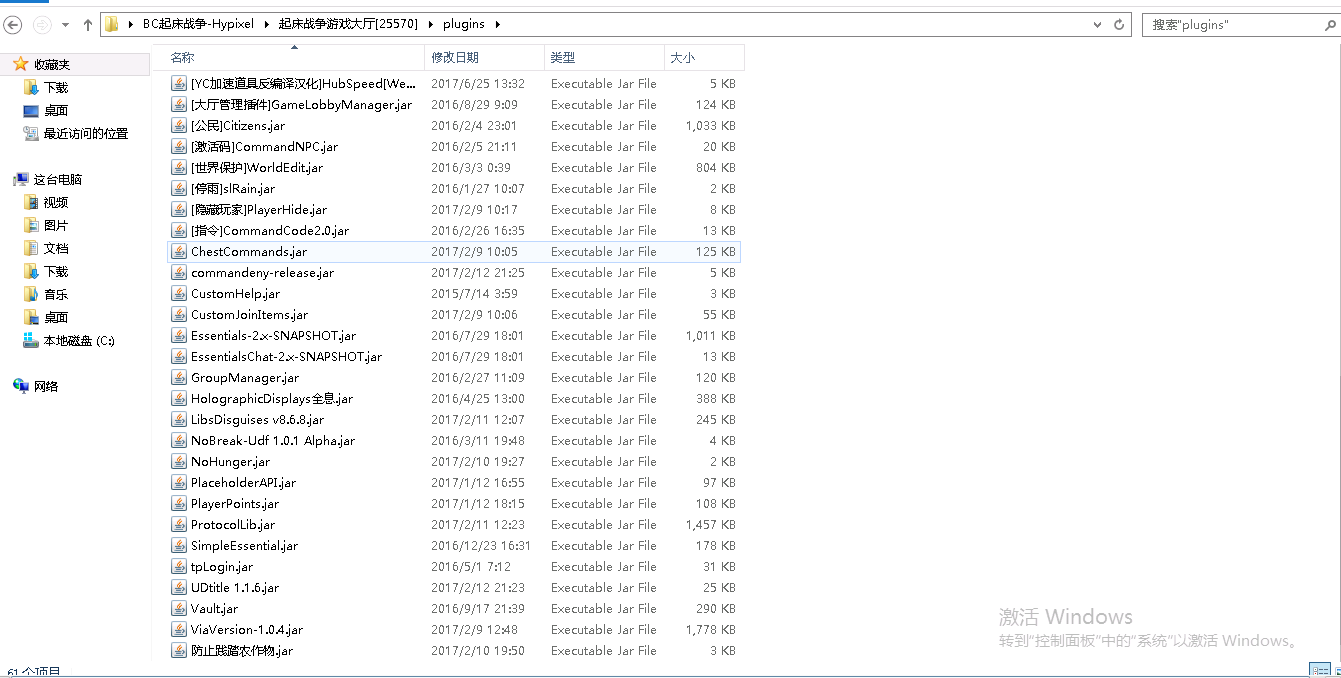Select file name PlayerPoints.jar
1341x678 pixels.
pyautogui.click(x=235, y=504)
